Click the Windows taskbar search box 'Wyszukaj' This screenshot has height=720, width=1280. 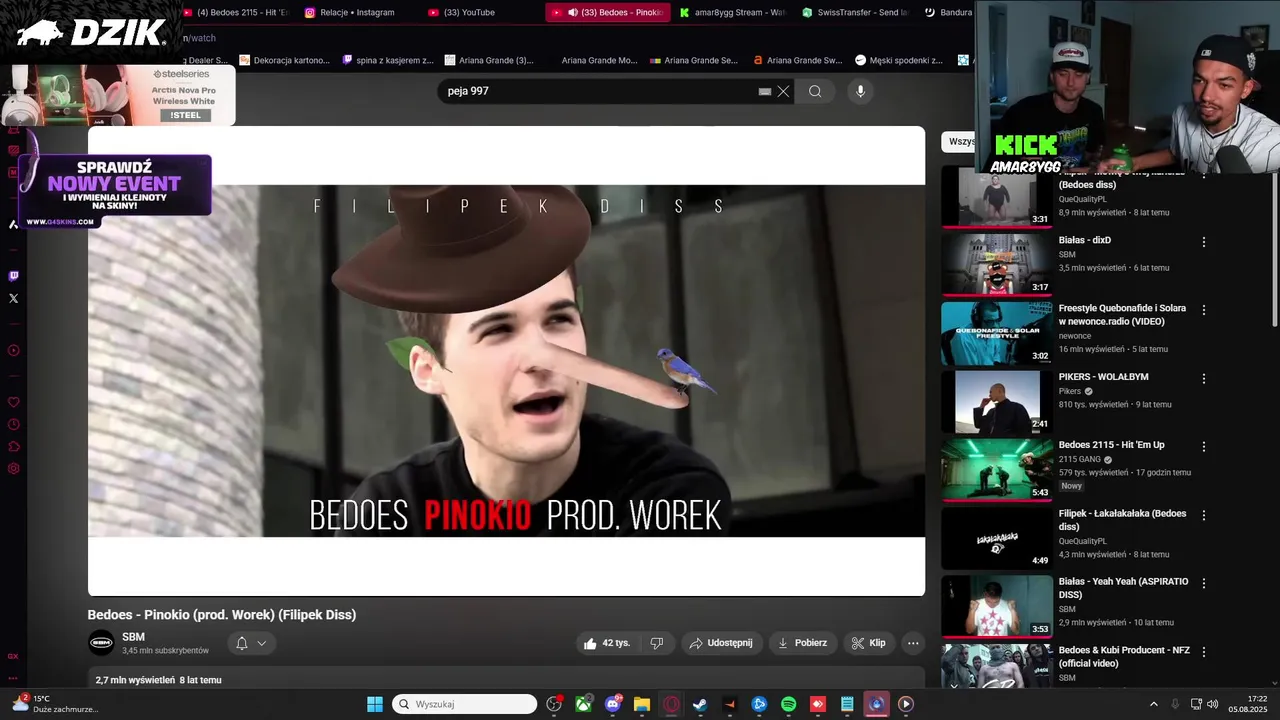pyautogui.click(x=465, y=704)
